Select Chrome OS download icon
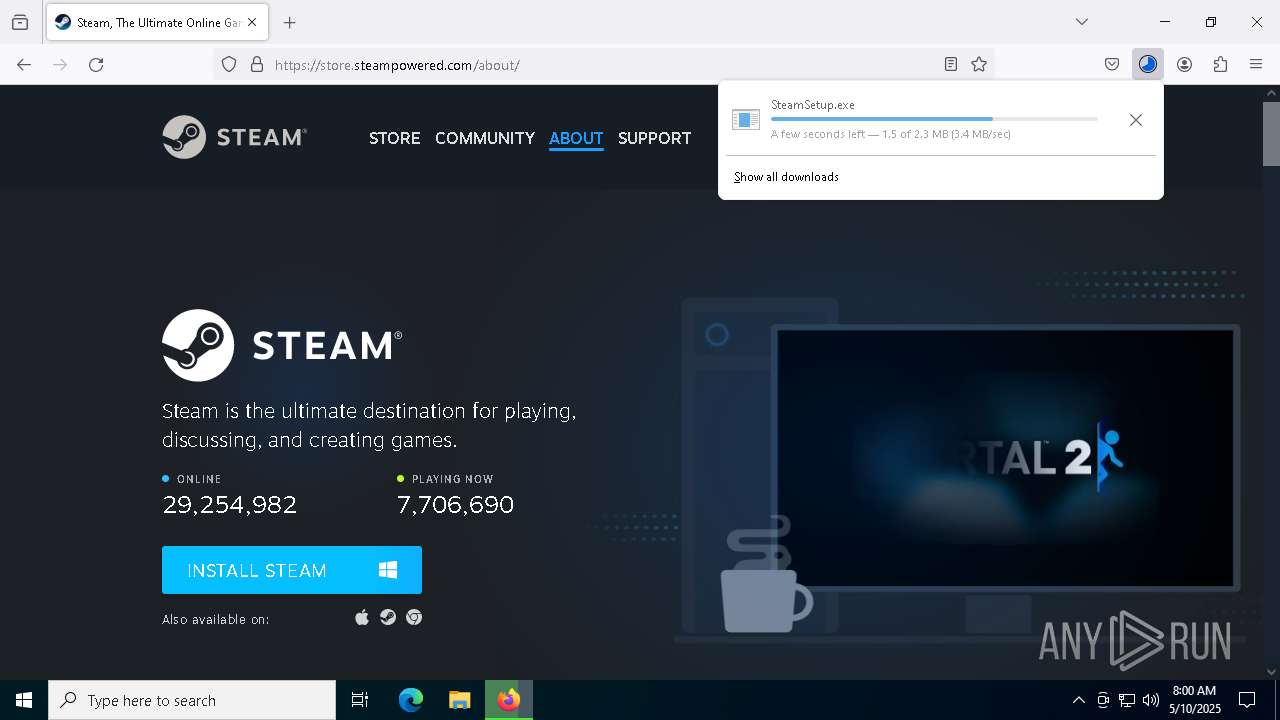The image size is (1280, 720). tap(414, 617)
